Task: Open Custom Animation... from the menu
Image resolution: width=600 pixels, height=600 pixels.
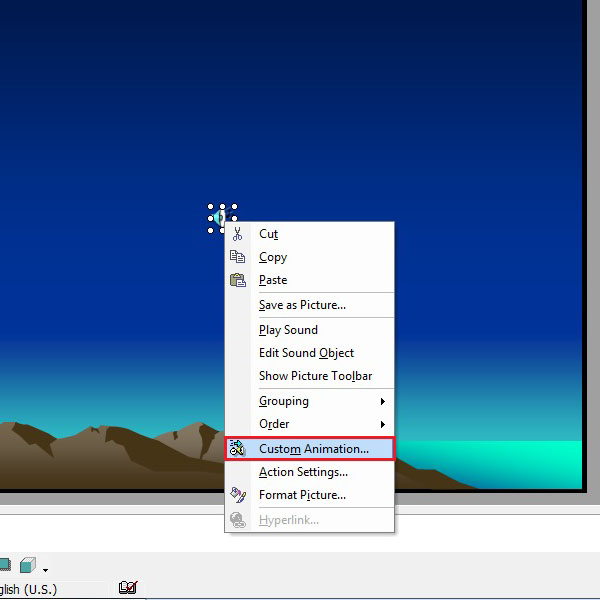Action: click(x=309, y=449)
